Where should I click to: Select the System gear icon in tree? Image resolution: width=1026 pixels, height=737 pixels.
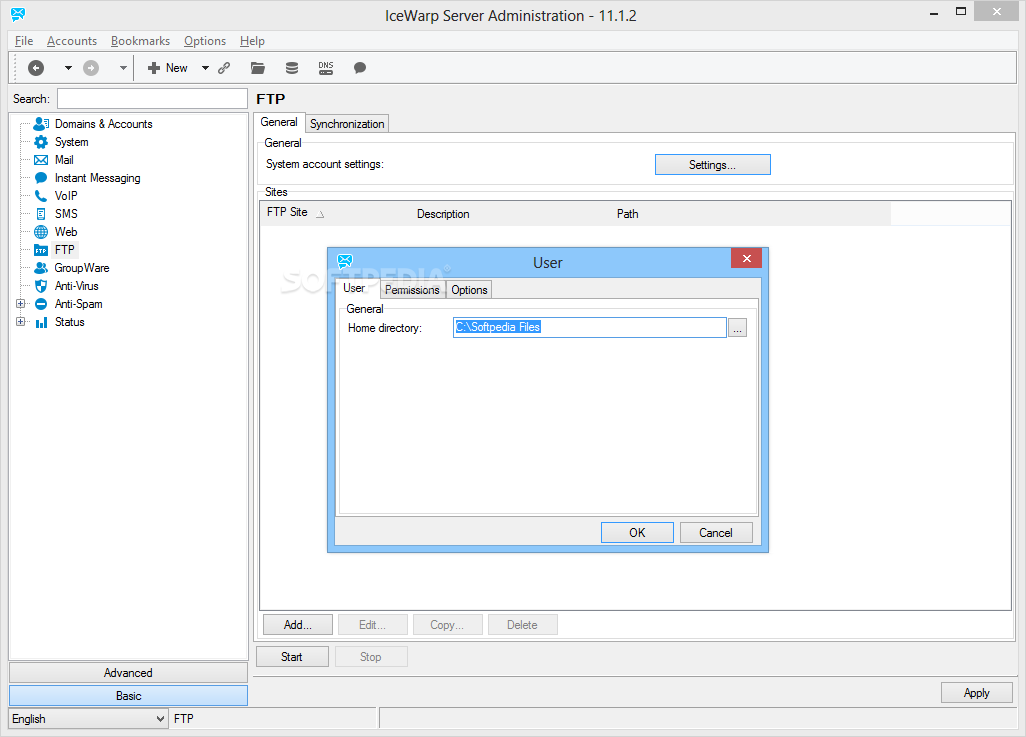click(41, 142)
